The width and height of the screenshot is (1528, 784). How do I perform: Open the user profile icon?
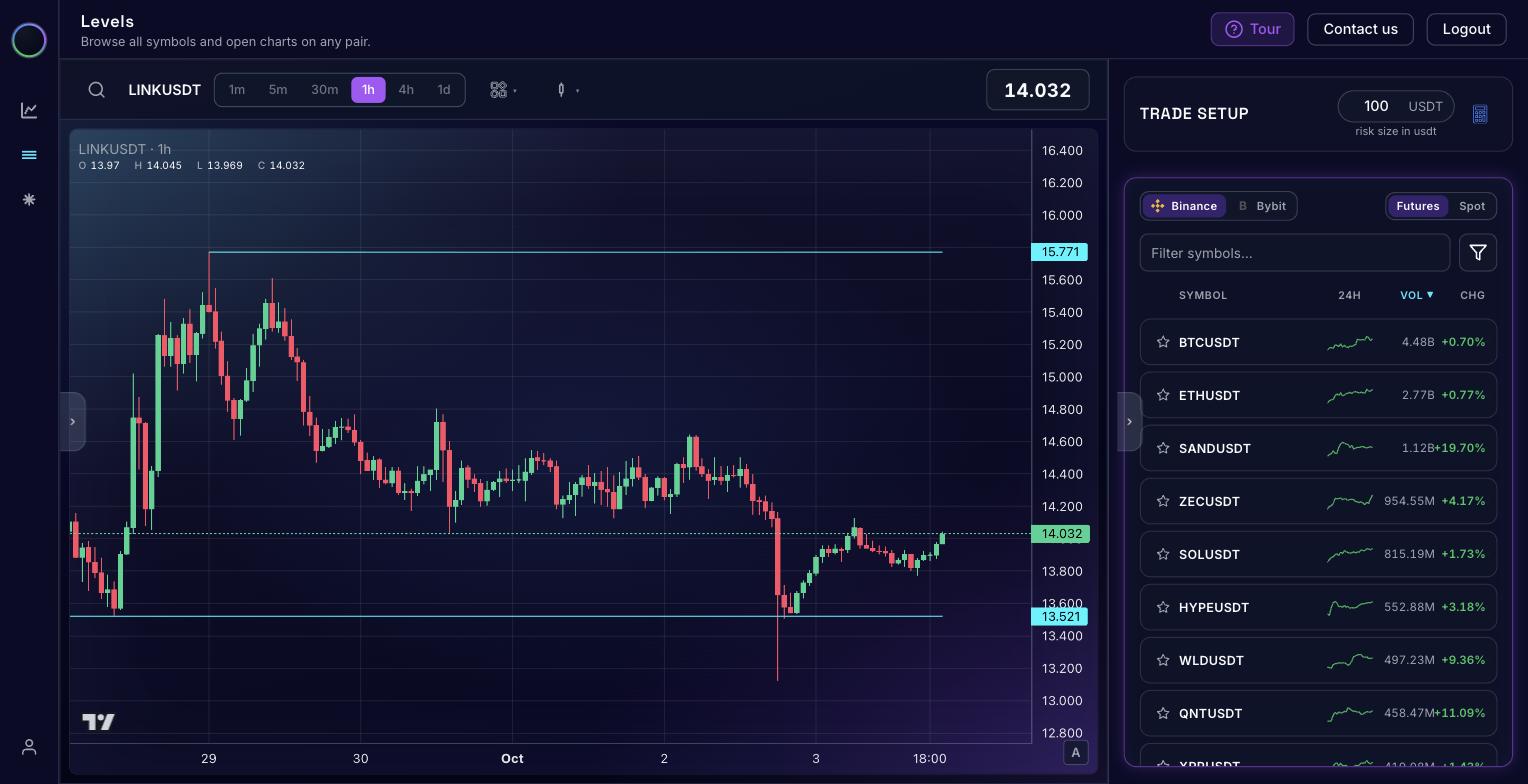click(x=29, y=747)
